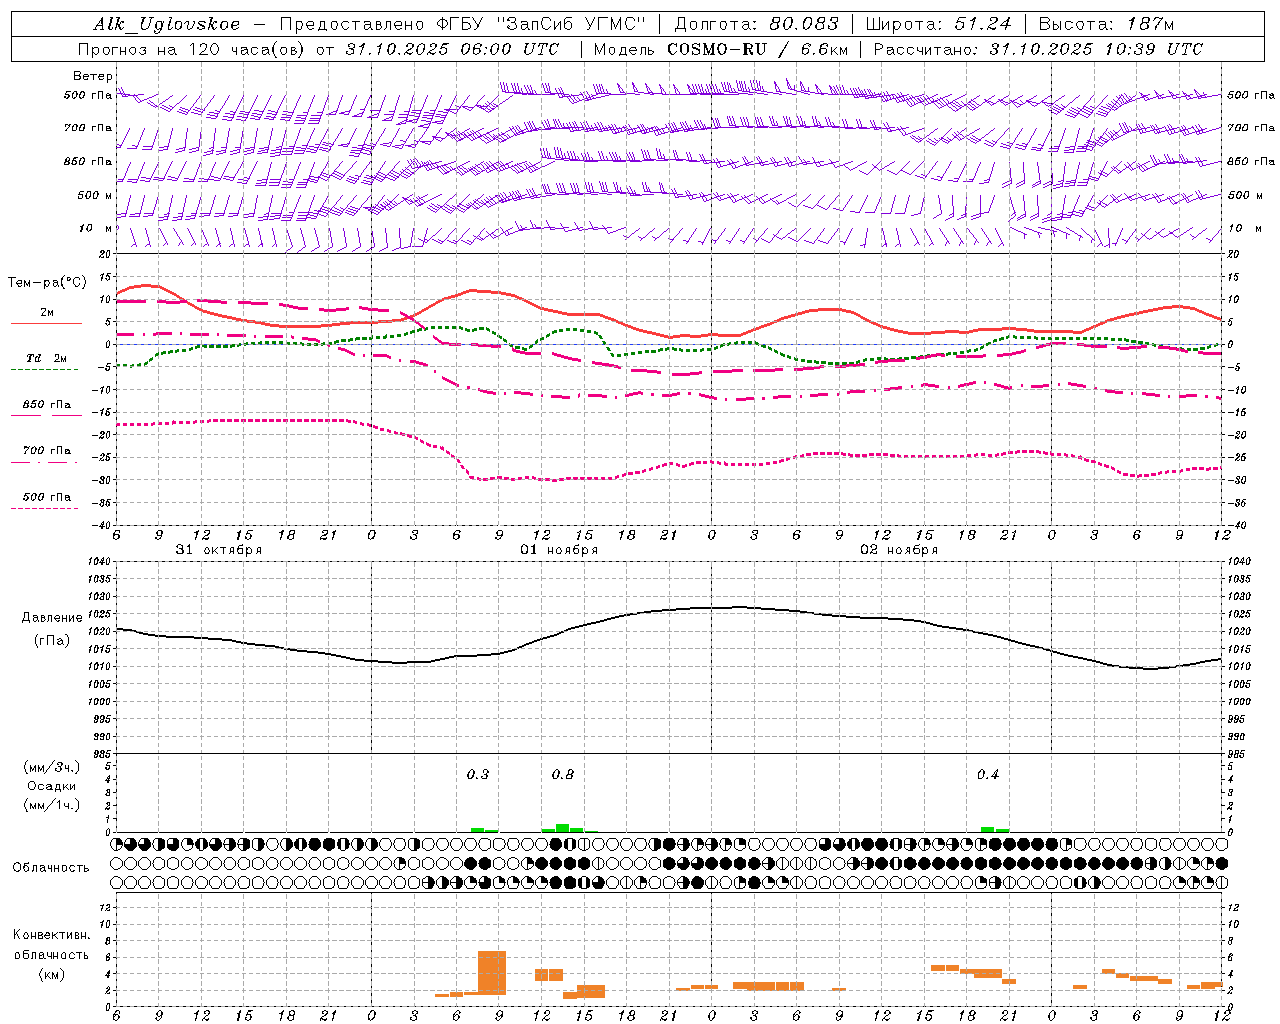This screenshot has height=1024, width=1280.
Task: Click 'Рассчитано: 31.10.2025 10:39 UTC' text
Action: [1038, 49]
